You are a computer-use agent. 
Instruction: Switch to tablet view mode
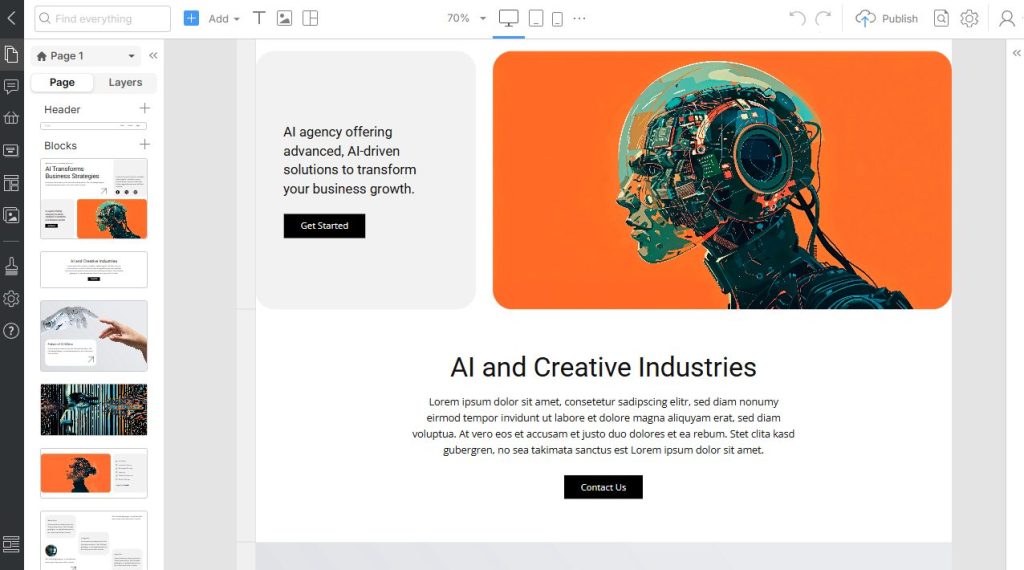click(x=536, y=18)
